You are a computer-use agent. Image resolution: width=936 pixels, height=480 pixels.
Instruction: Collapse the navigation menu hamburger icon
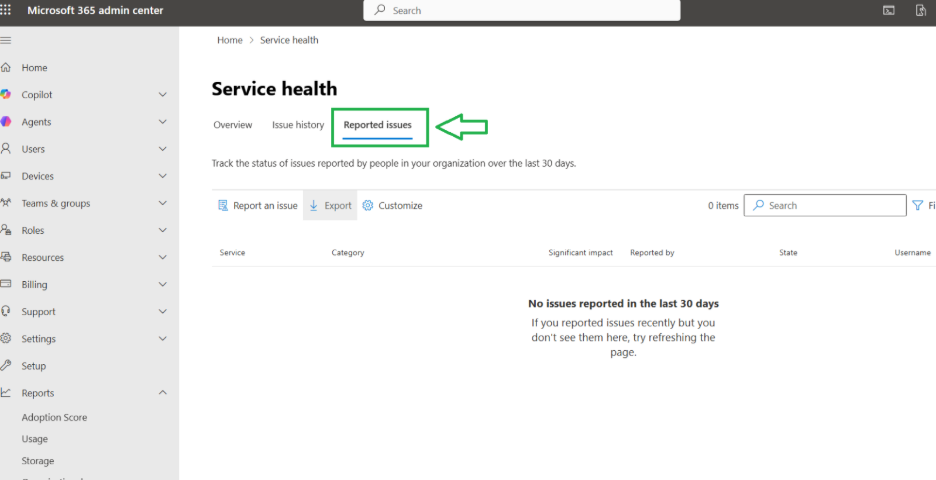coord(5,40)
